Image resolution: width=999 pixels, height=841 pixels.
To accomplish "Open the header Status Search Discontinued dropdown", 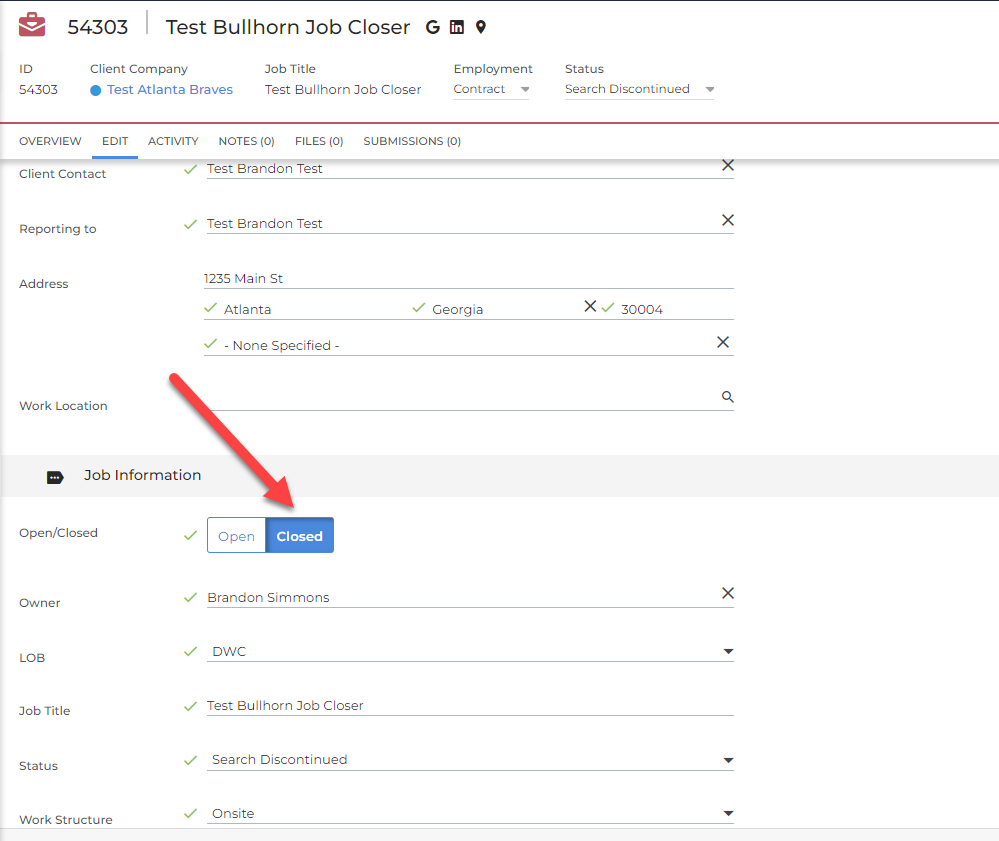I will coord(639,89).
